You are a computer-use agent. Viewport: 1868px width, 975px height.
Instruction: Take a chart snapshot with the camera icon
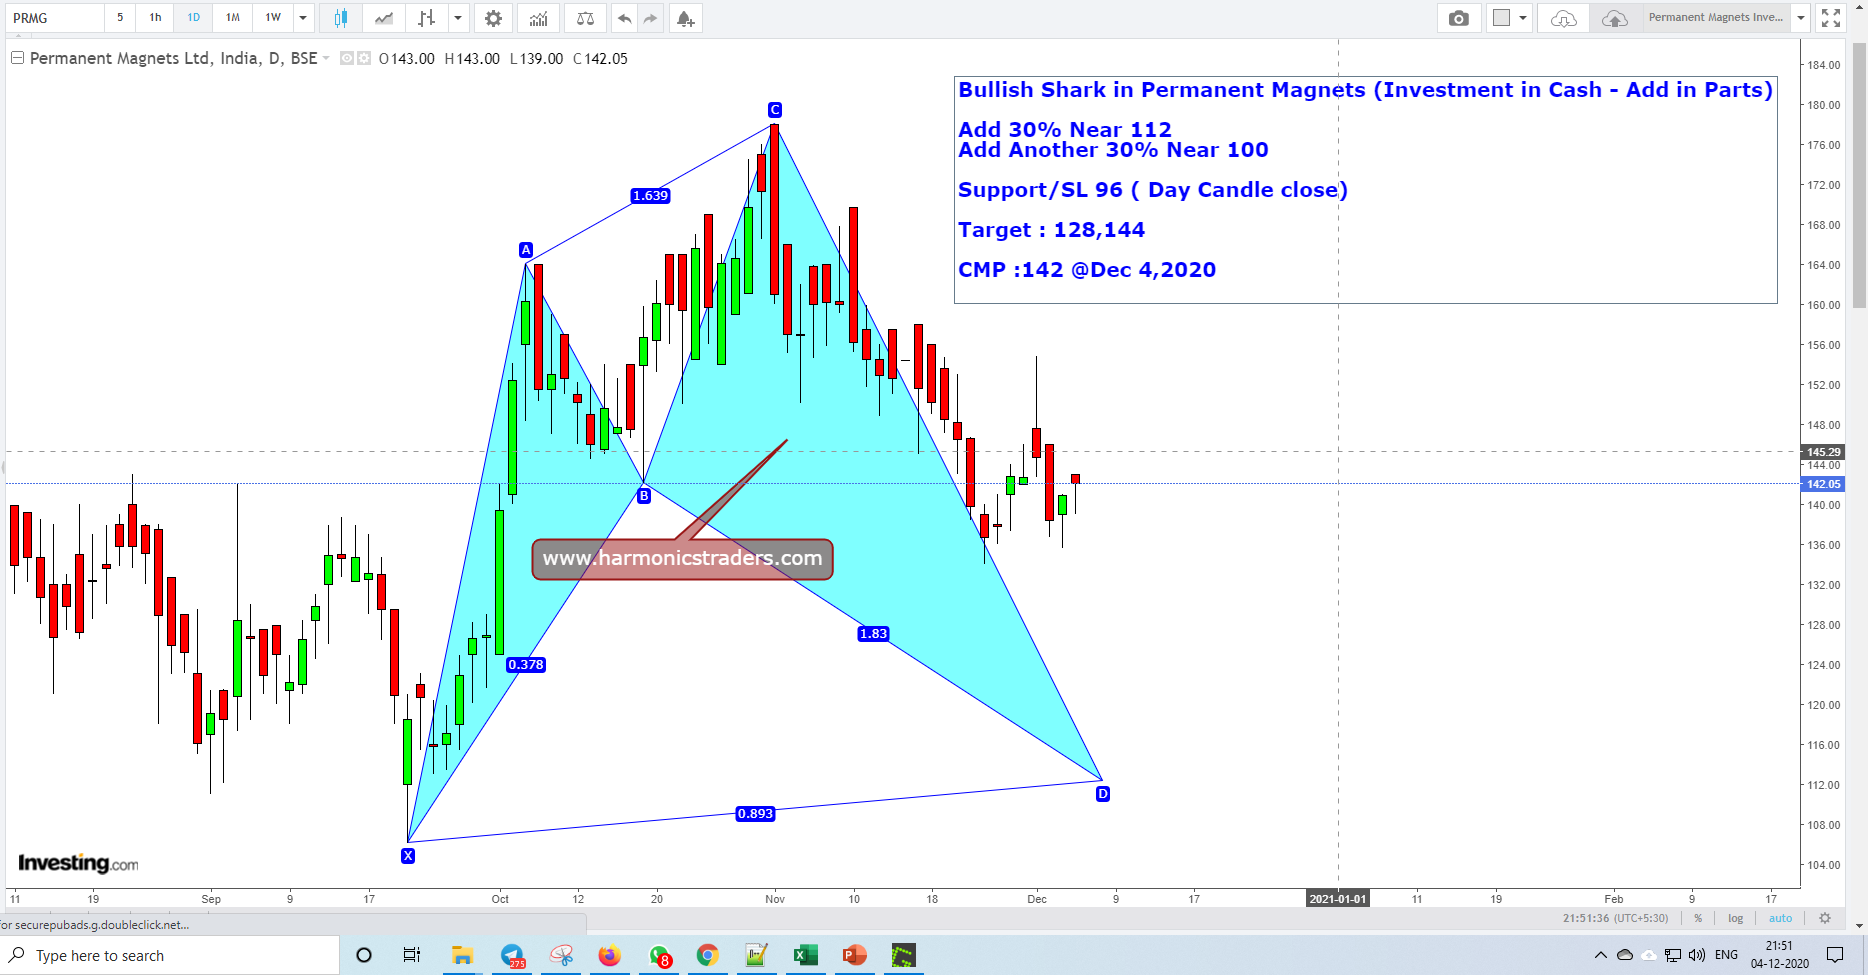click(1459, 18)
